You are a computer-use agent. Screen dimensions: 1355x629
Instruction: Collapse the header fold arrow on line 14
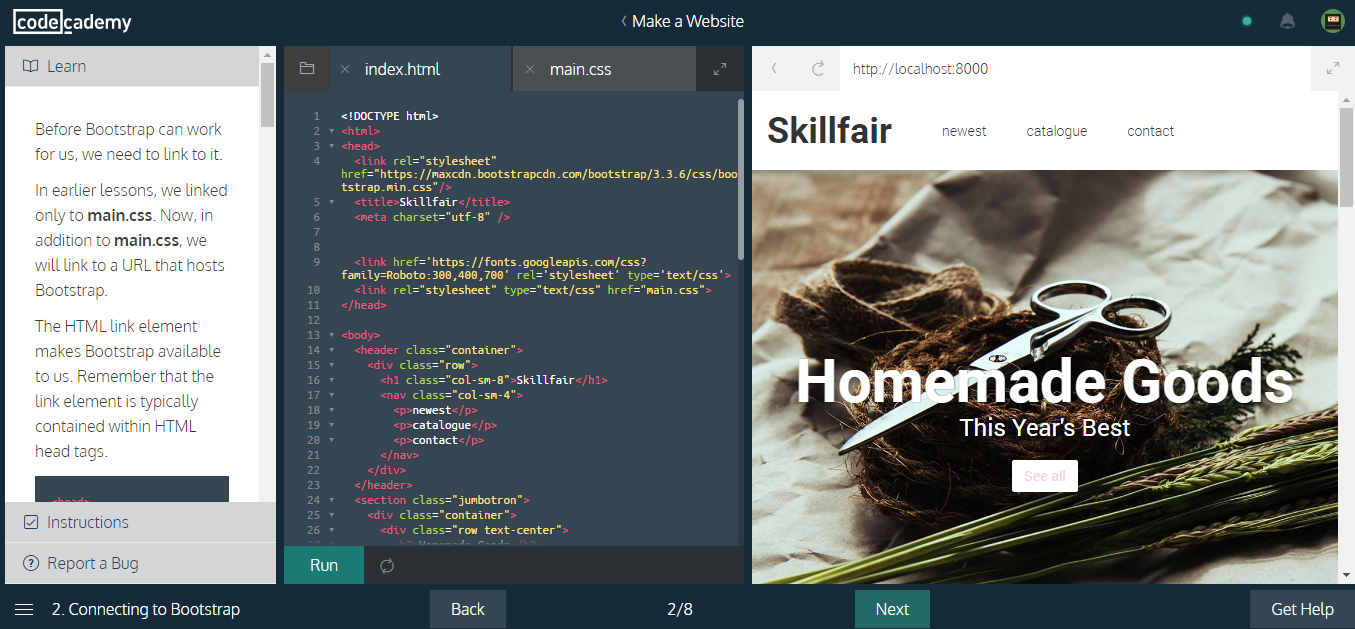331,350
